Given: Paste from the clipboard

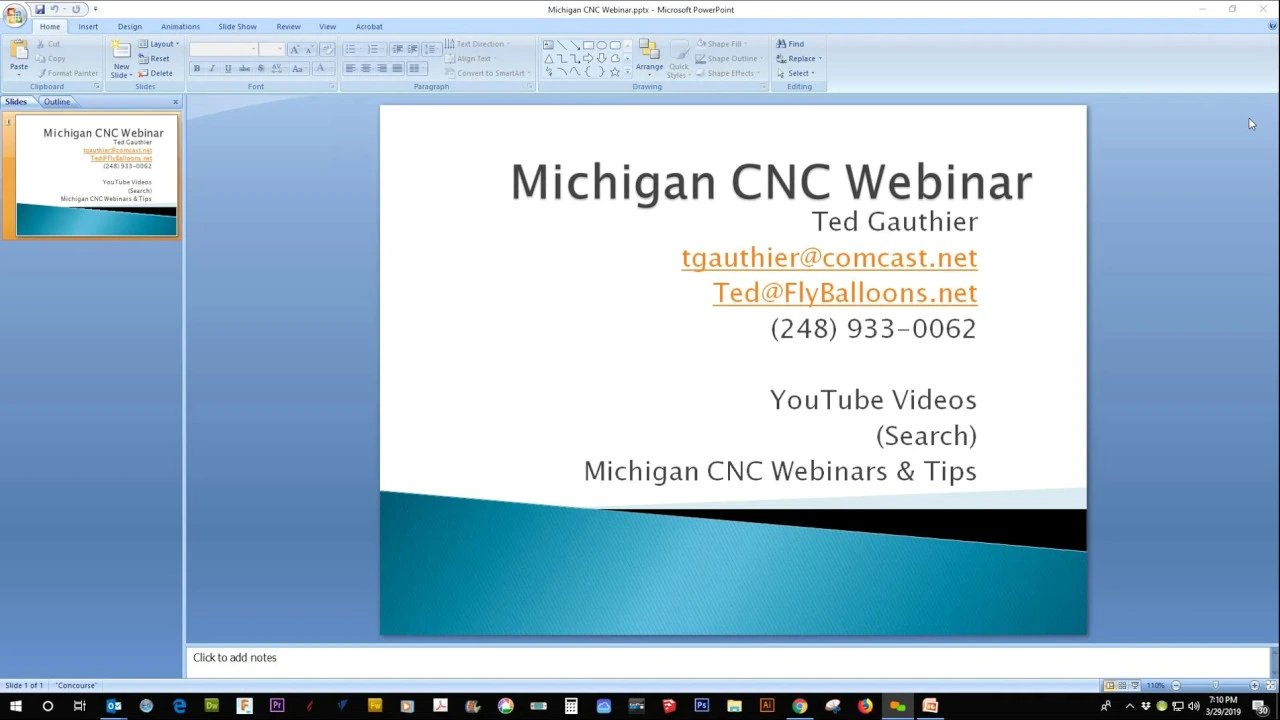Looking at the screenshot, I should [x=19, y=58].
